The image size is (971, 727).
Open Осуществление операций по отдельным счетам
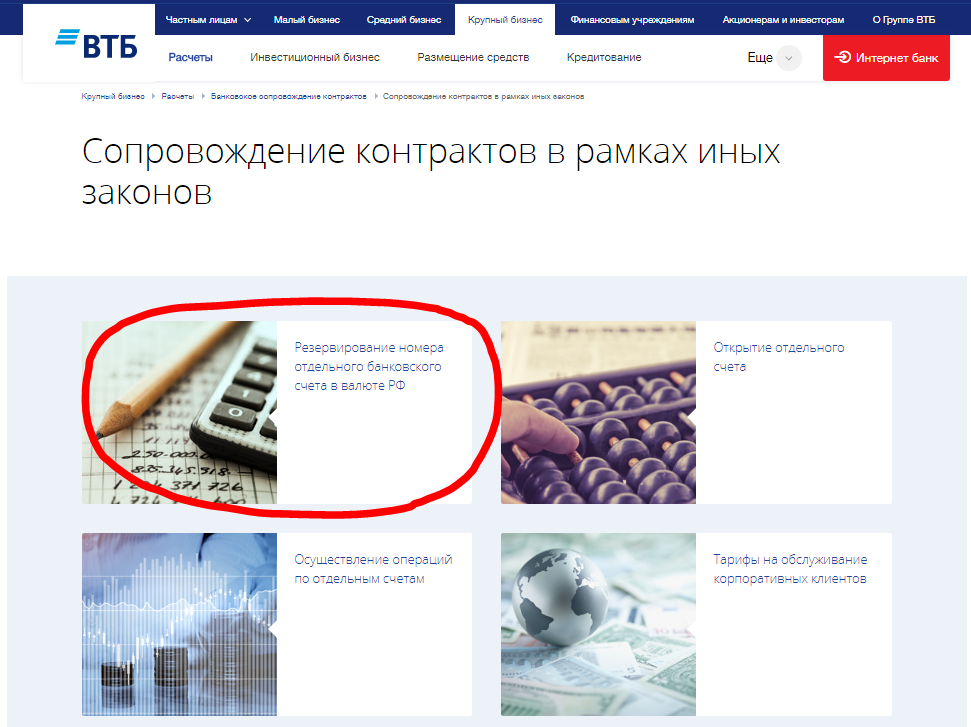click(x=373, y=569)
